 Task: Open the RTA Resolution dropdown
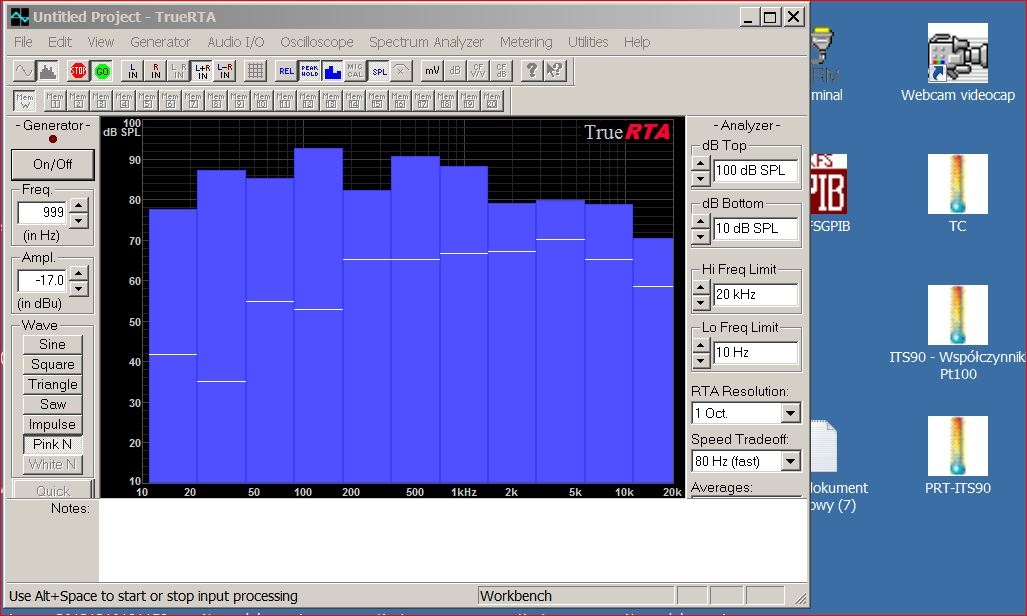point(791,413)
